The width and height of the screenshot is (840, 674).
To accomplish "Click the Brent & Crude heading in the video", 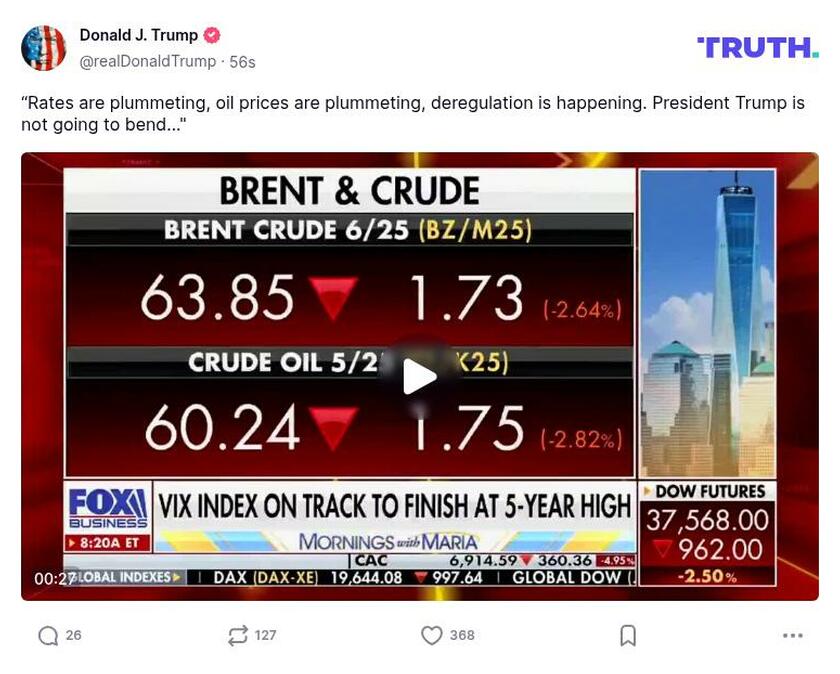I will tap(349, 190).
